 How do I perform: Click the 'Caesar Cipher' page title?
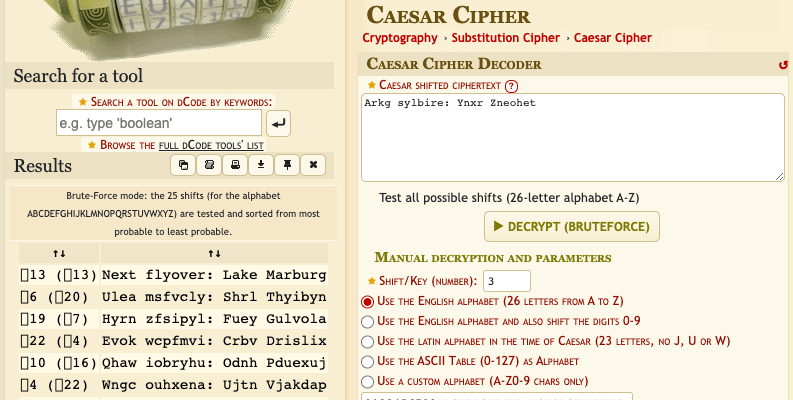(448, 15)
